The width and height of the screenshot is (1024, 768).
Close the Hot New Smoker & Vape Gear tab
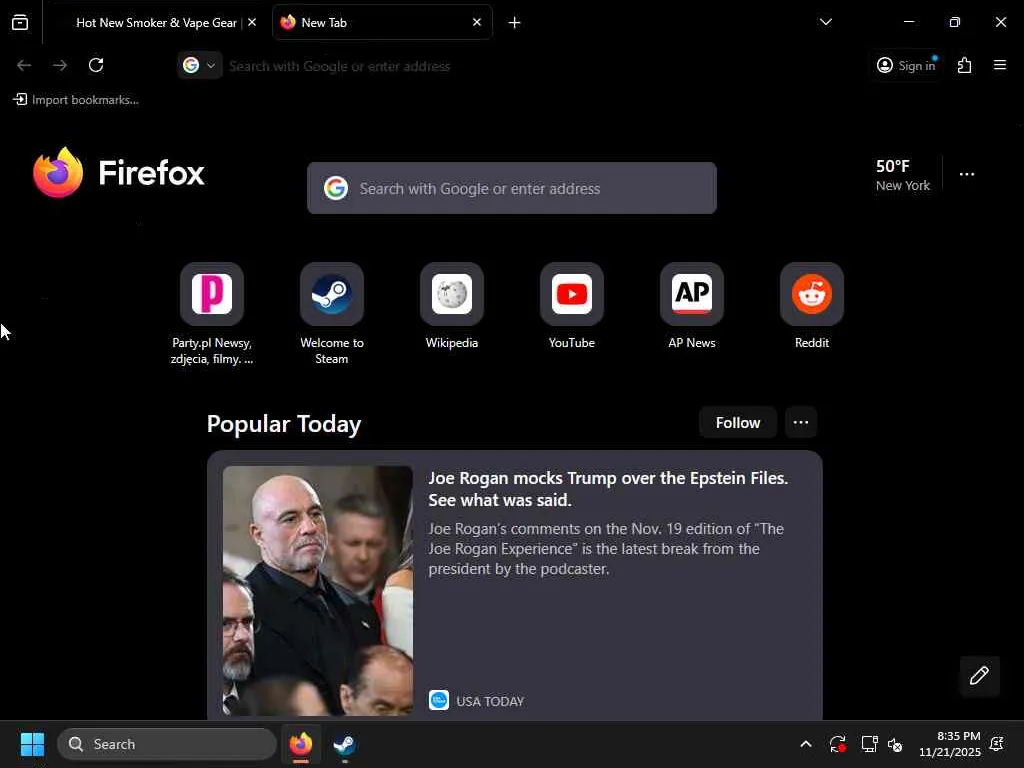[252, 22]
